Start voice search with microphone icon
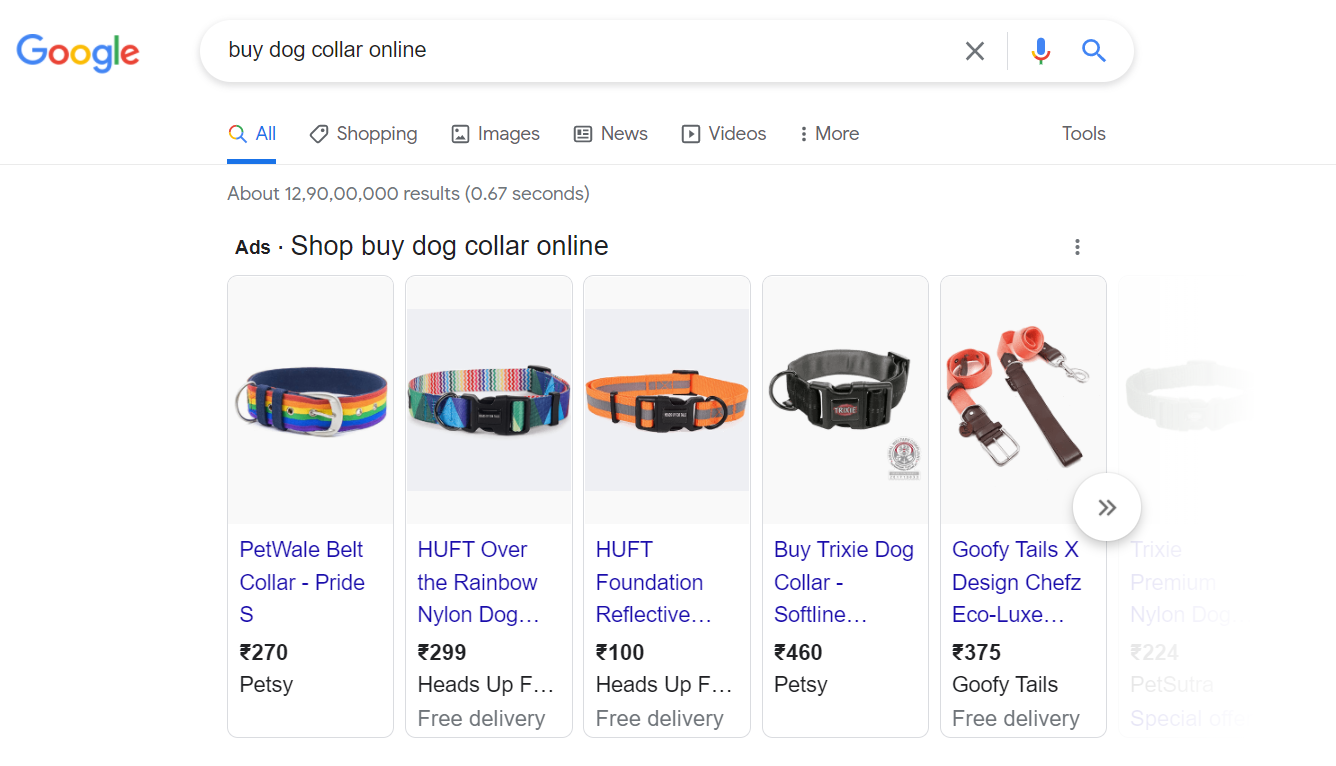The height and width of the screenshot is (766, 1336). (1041, 51)
